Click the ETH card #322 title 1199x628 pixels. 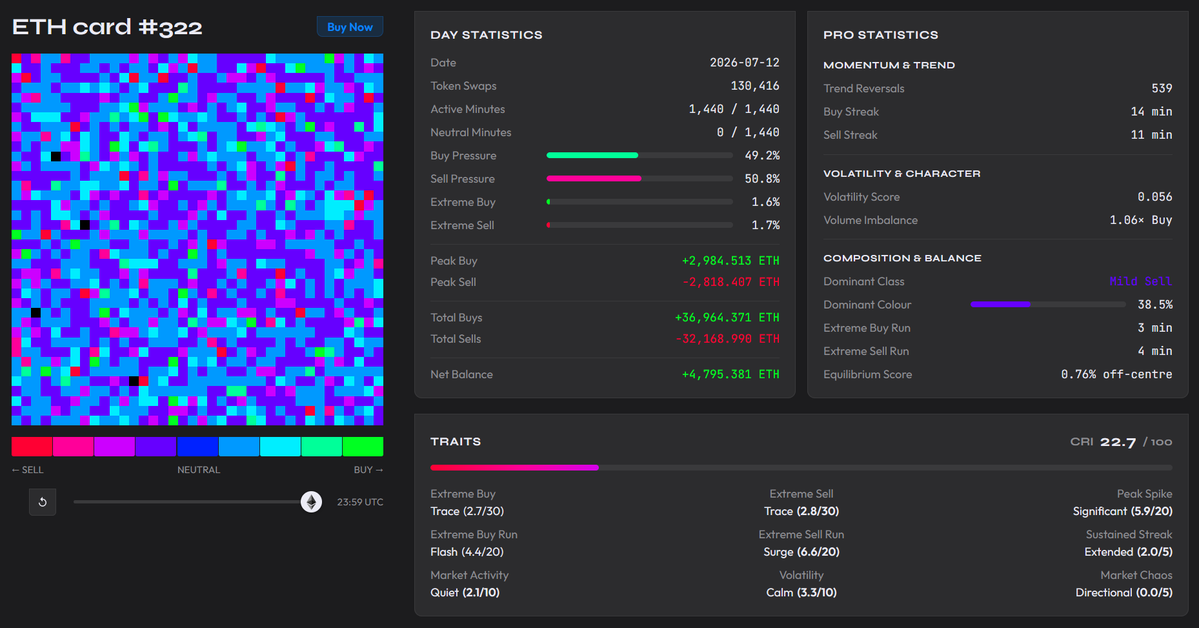tap(107, 28)
